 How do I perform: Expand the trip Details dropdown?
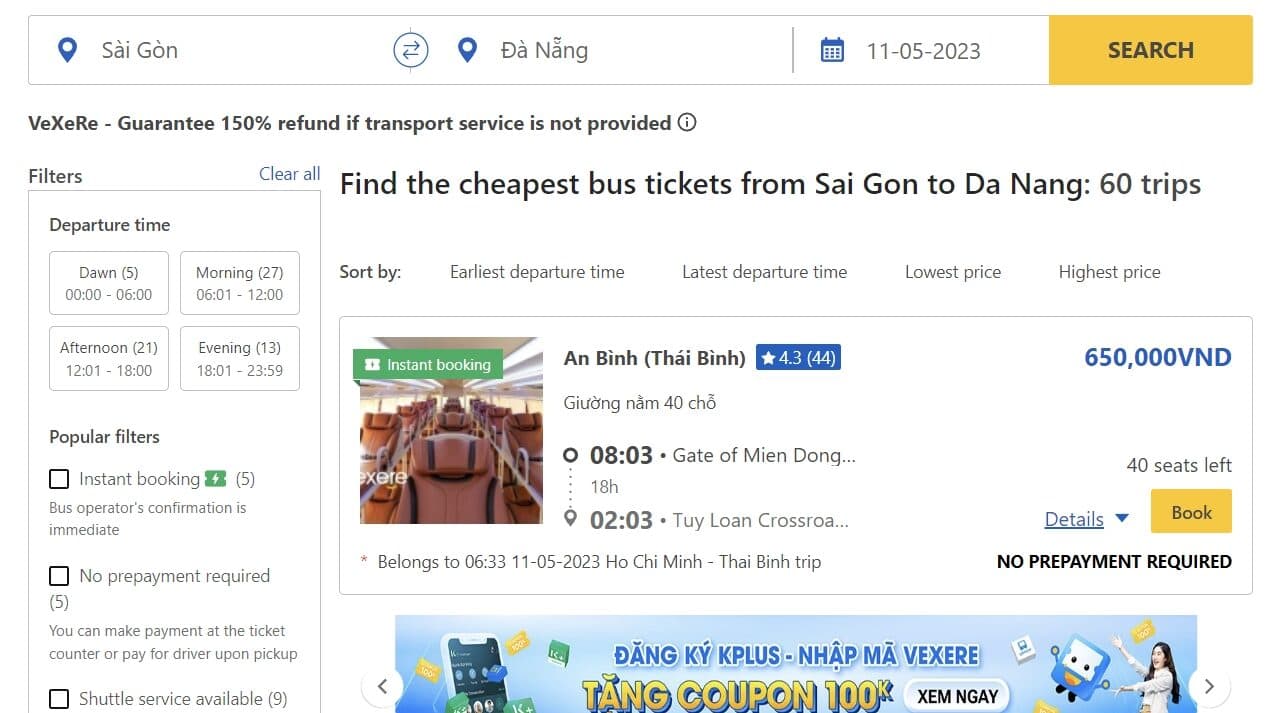coord(1086,519)
